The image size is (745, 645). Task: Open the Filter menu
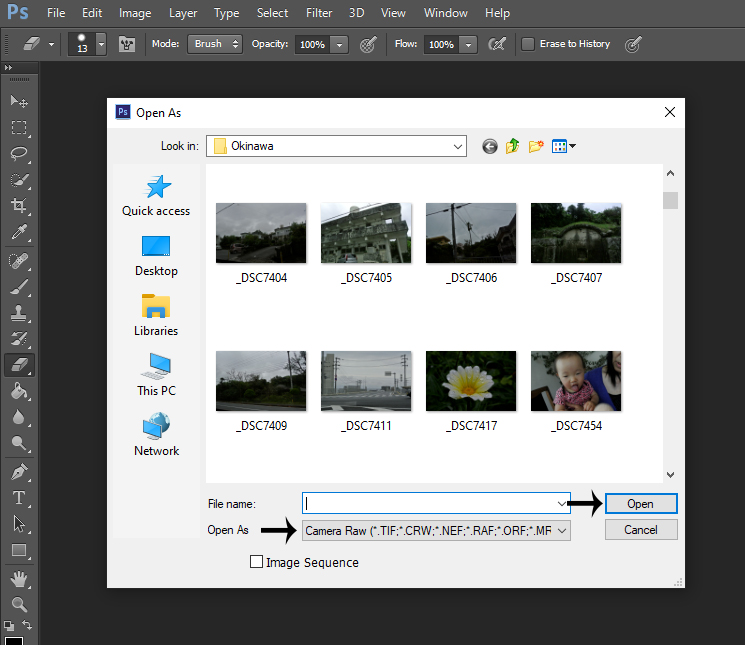319,13
